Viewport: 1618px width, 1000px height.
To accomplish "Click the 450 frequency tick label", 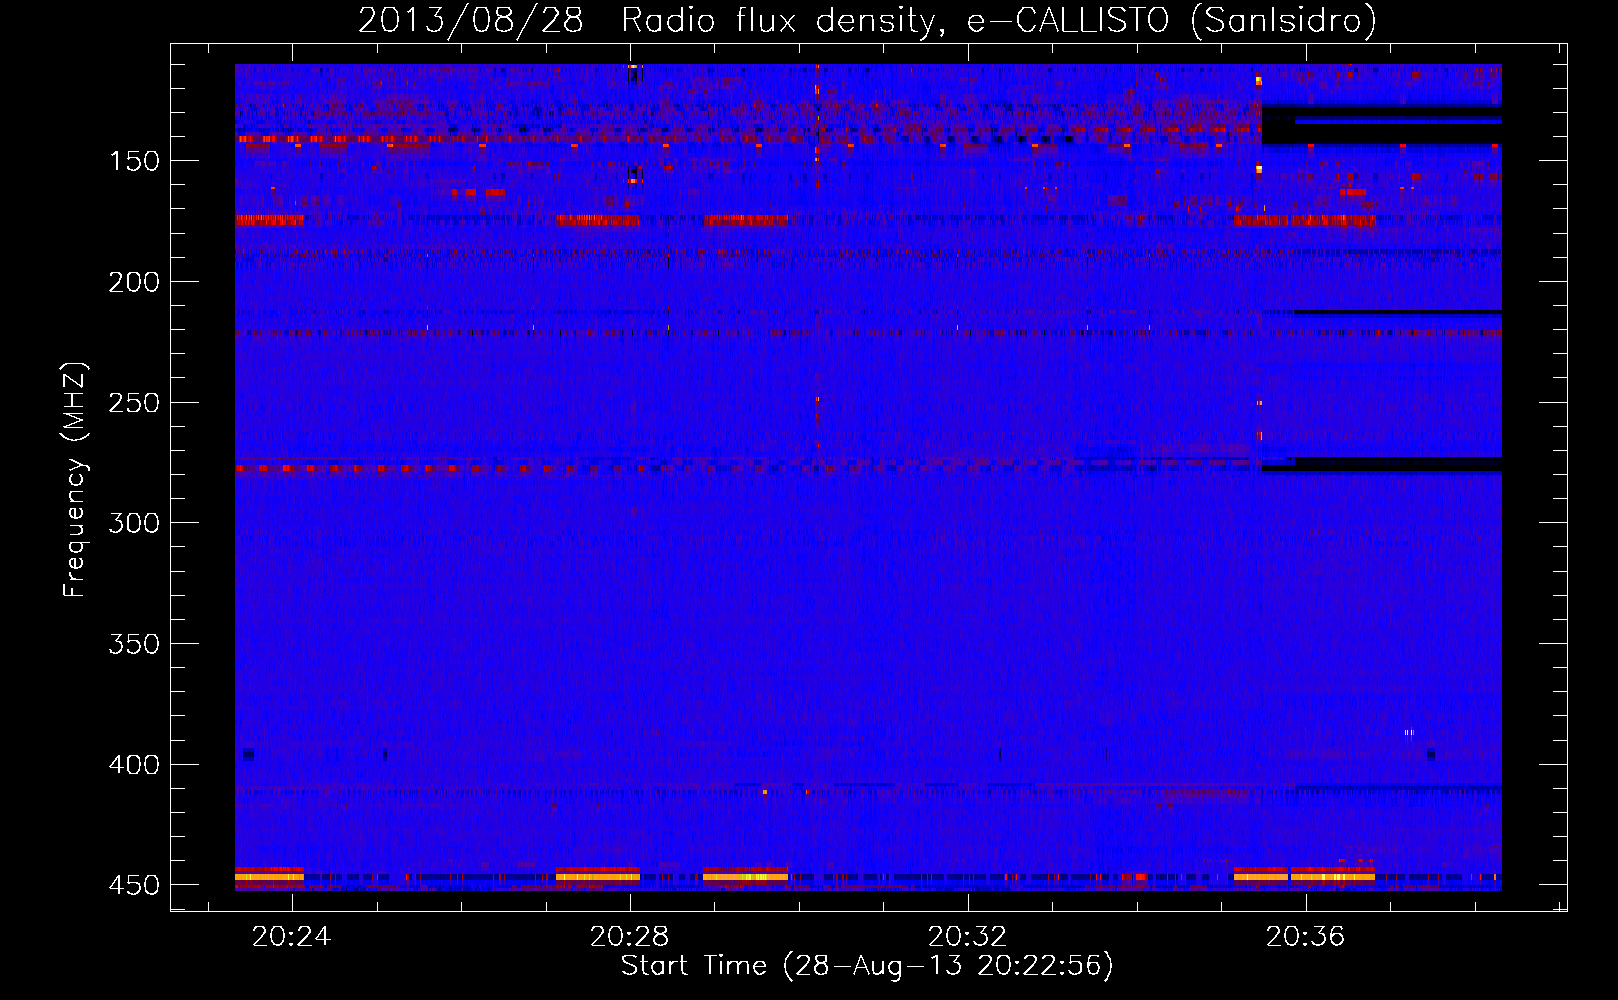I will [133, 885].
